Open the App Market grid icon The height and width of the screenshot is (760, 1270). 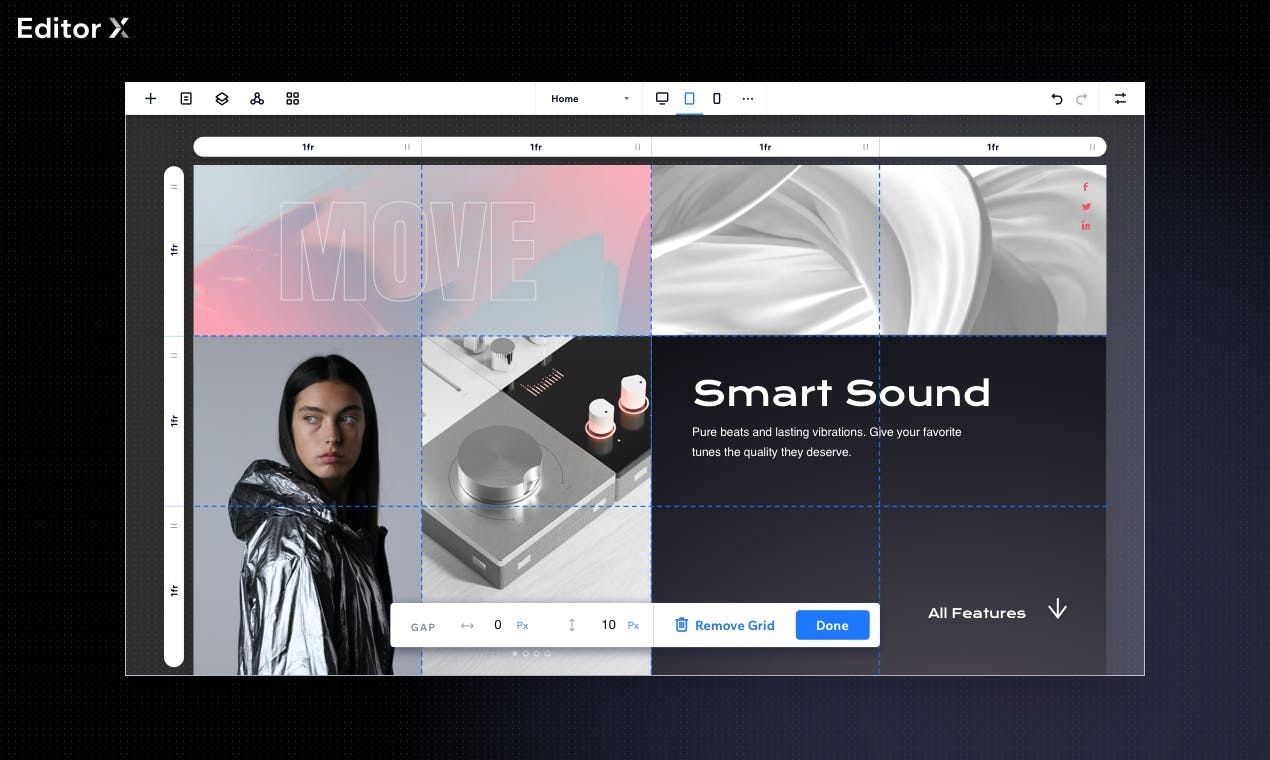pyautogui.click(x=293, y=99)
